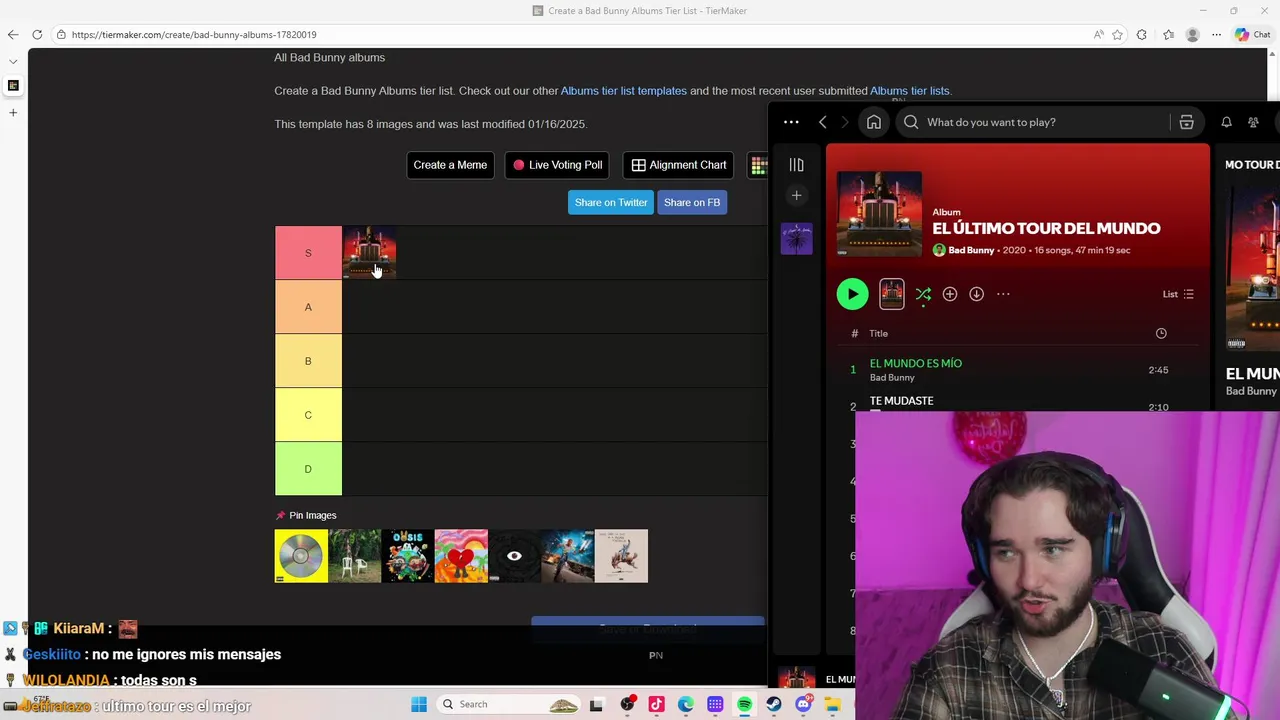Toggle the Pin Images option

(306, 515)
